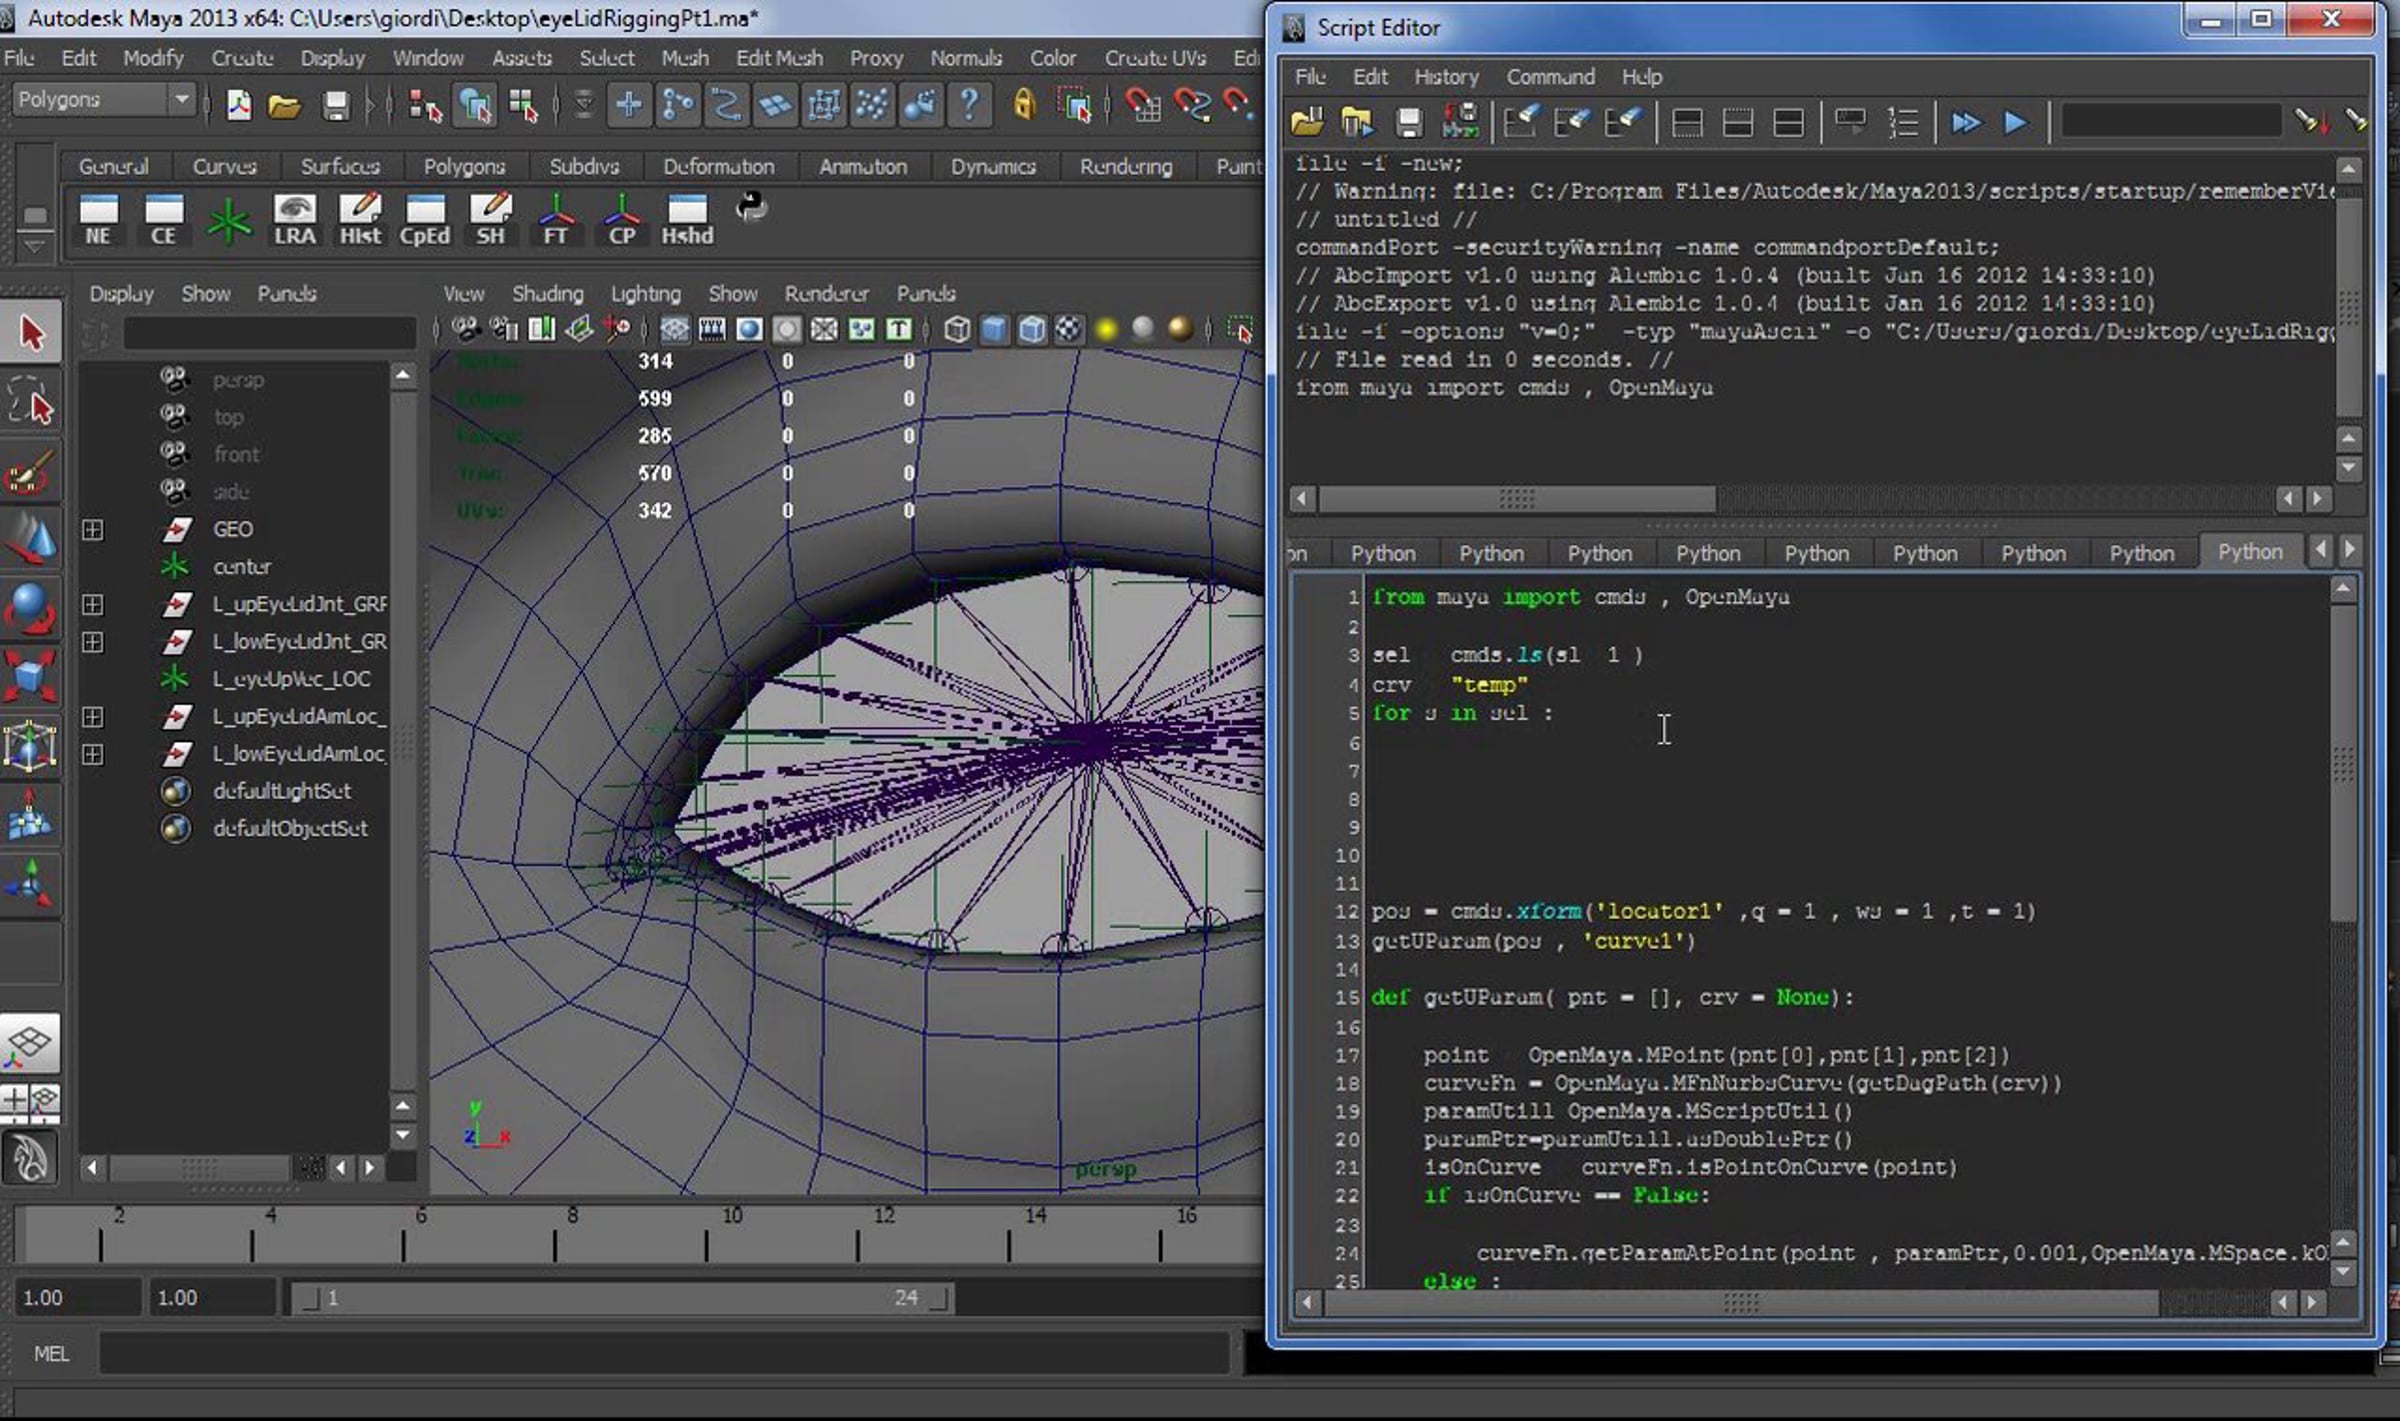Screen dimensions: 2400x1421
Task: Click the MEL command line input
Action: click(x=664, y=1353)
